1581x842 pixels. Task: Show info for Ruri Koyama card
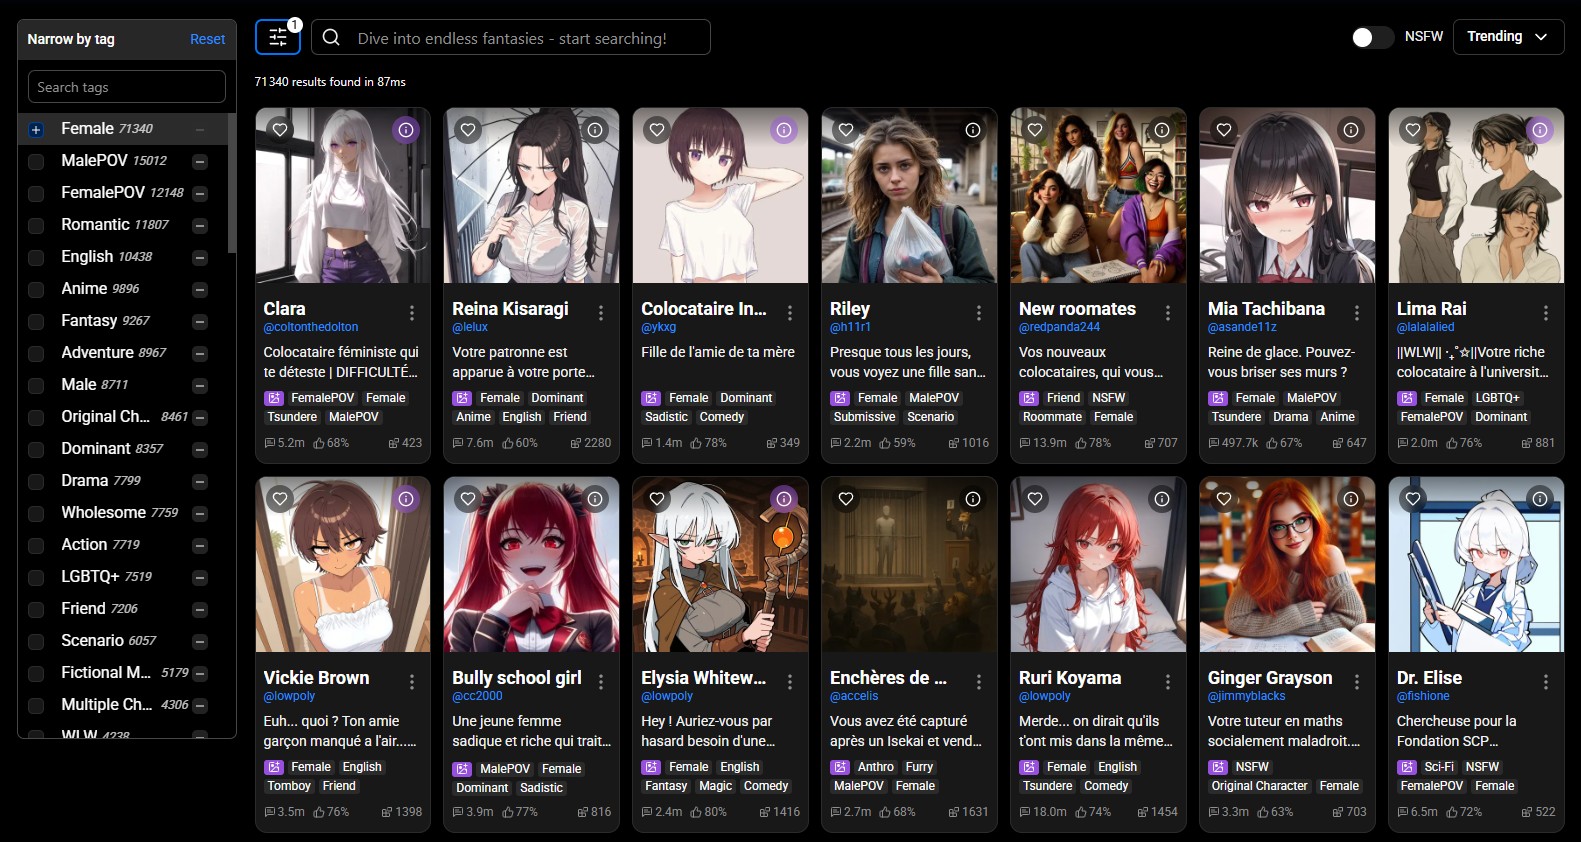pos(1162,499)
